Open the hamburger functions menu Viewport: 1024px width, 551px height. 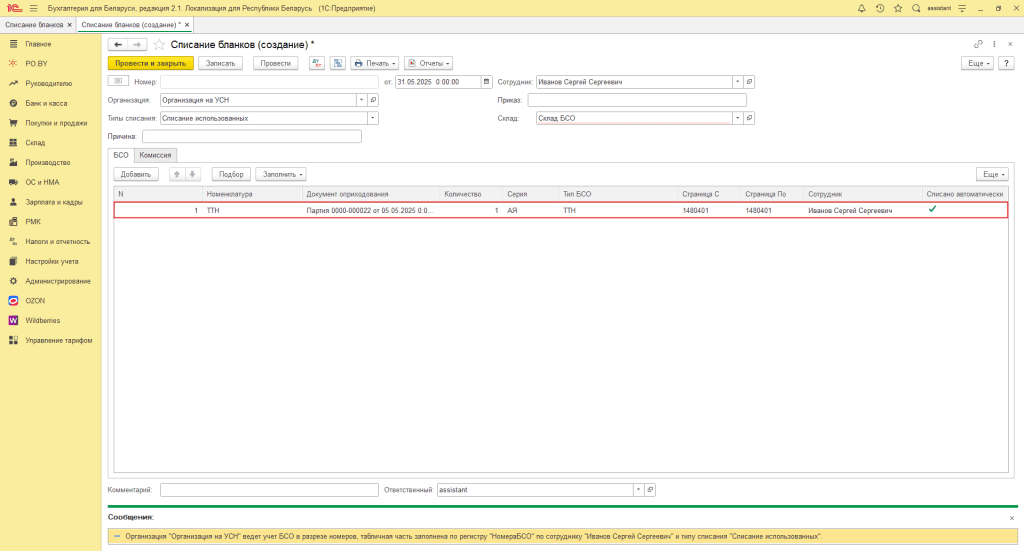point(34,8)
